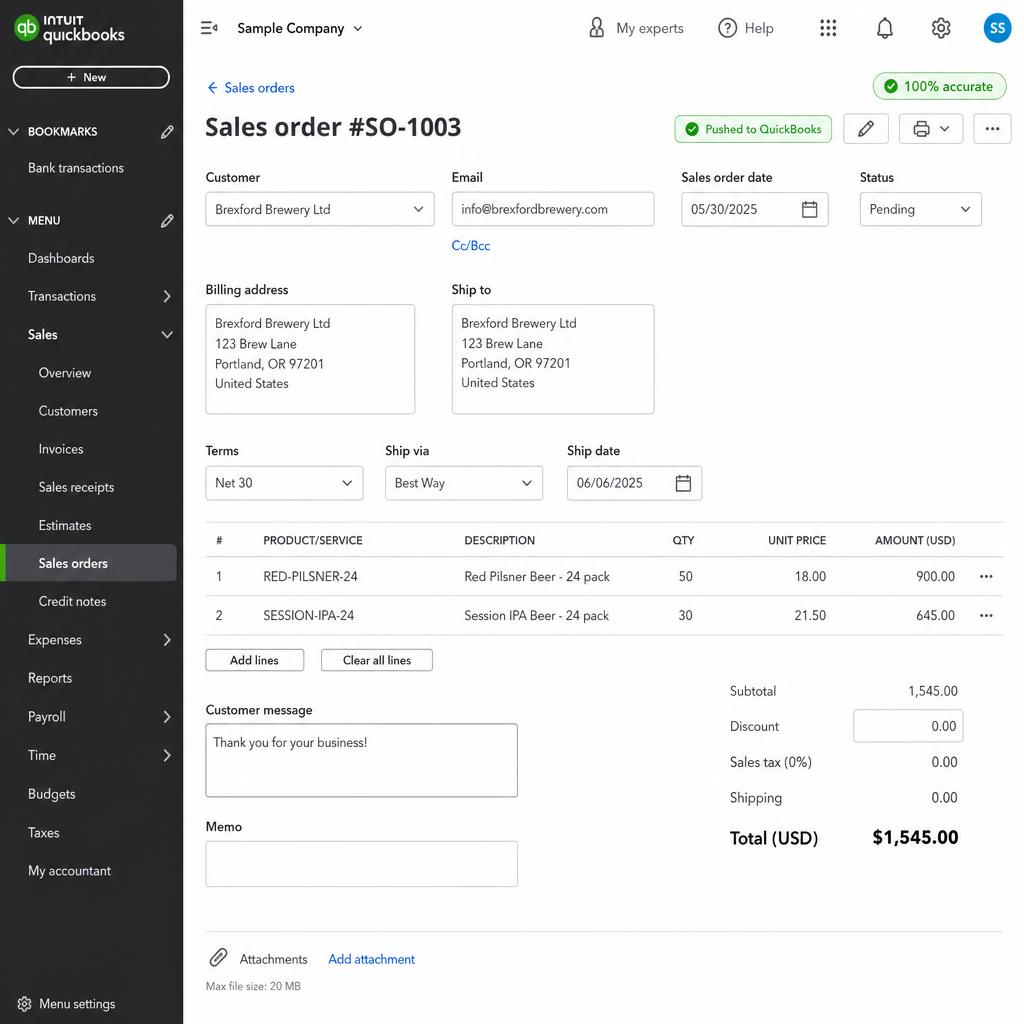Click the Customer message text box
Screen dimensions: 1024x1024
coord(362,760)
